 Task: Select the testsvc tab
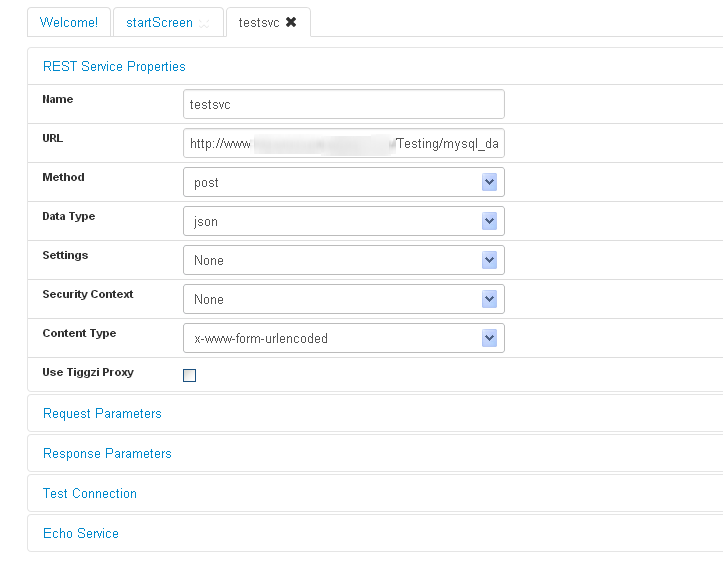tap(258, 22)
